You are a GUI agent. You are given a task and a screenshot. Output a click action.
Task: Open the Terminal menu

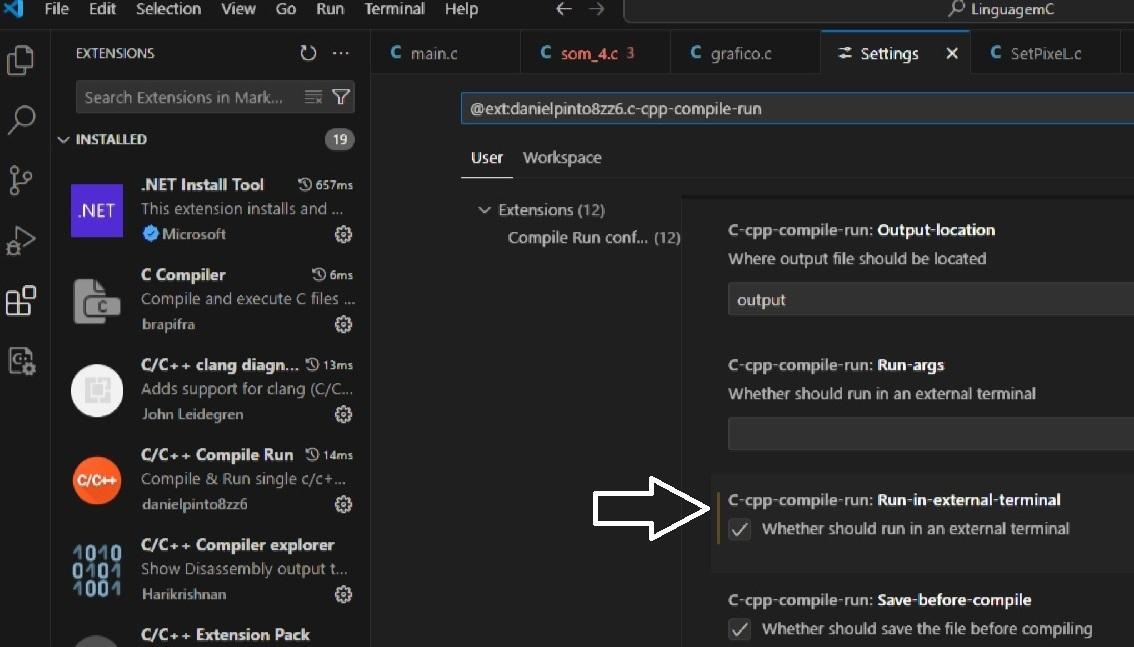click(394, 9)
